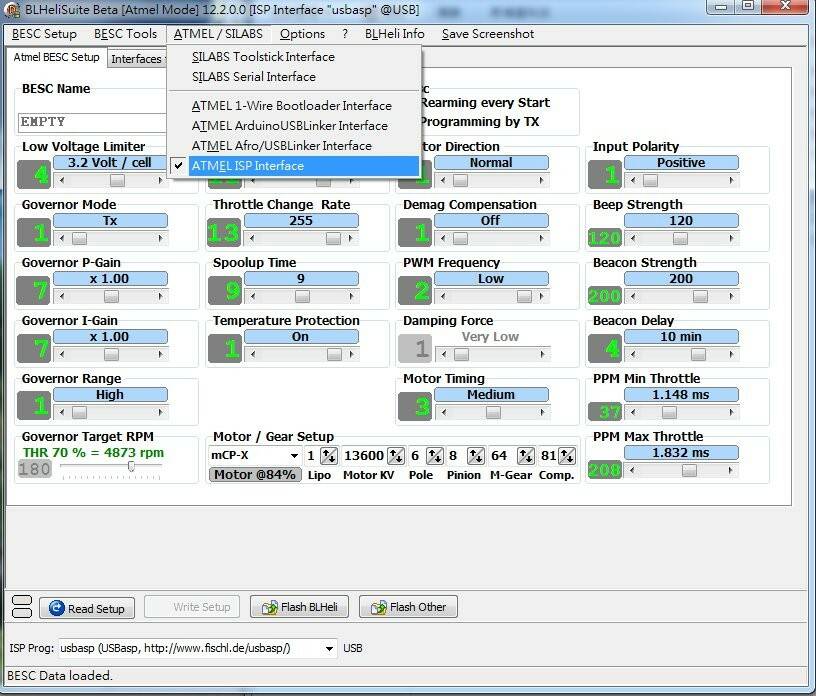Click the Lipo cell count stepper arrows
This screenshot has height=696, width=816.
[x=328, y=456]
